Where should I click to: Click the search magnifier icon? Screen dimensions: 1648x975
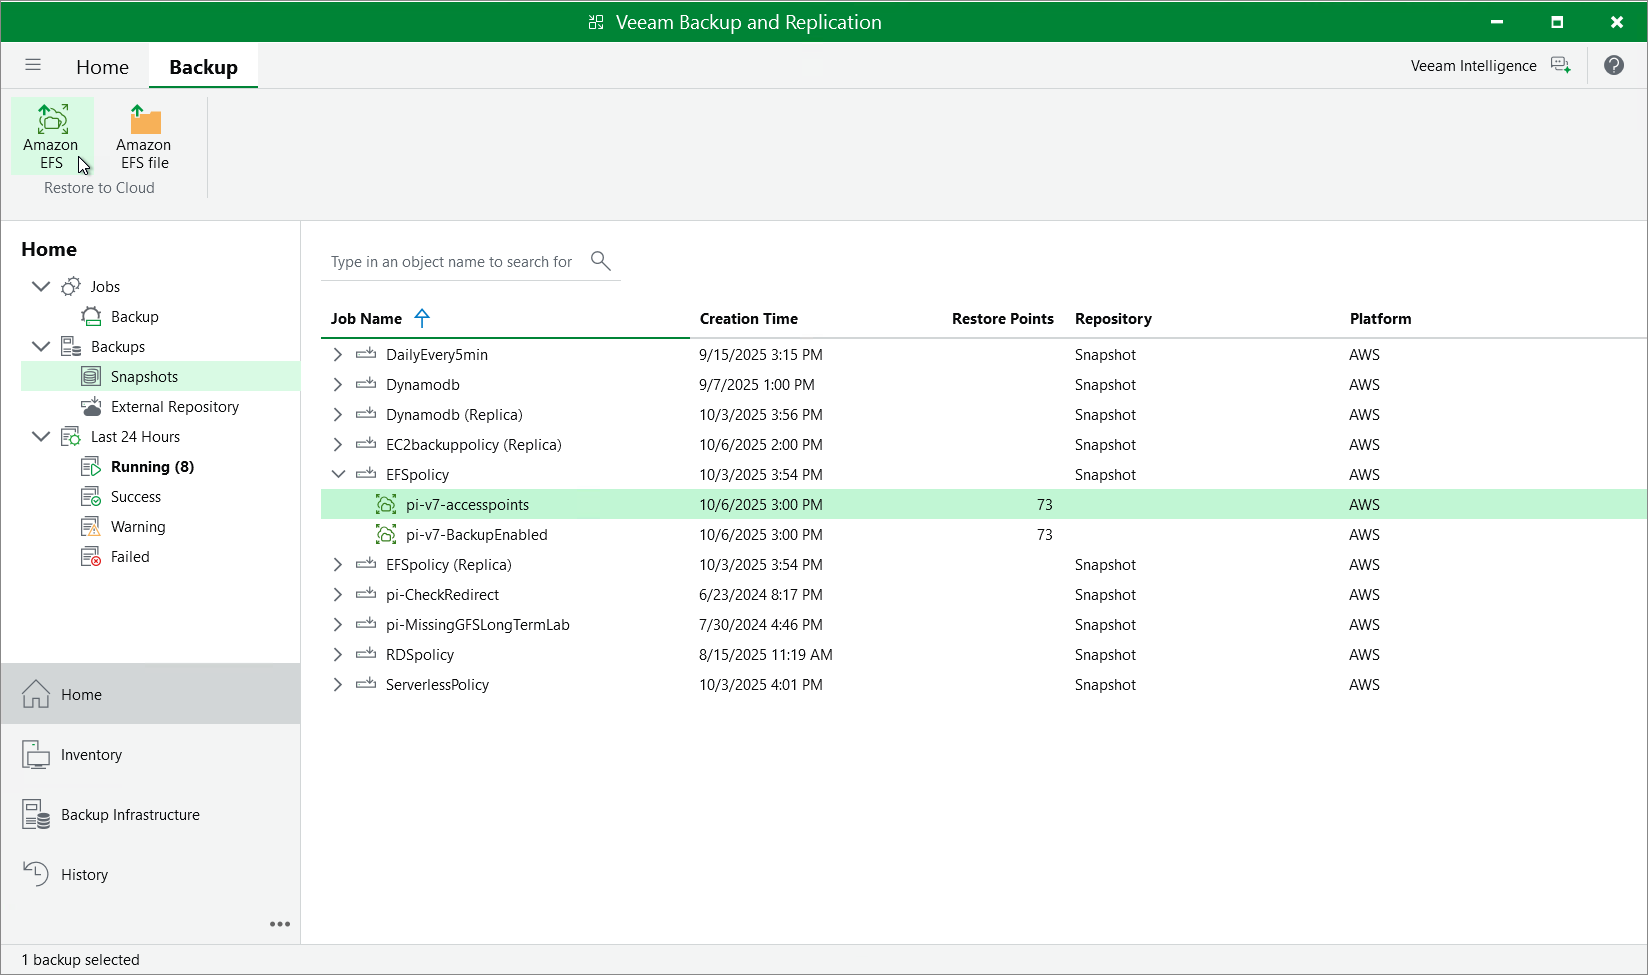600,261
